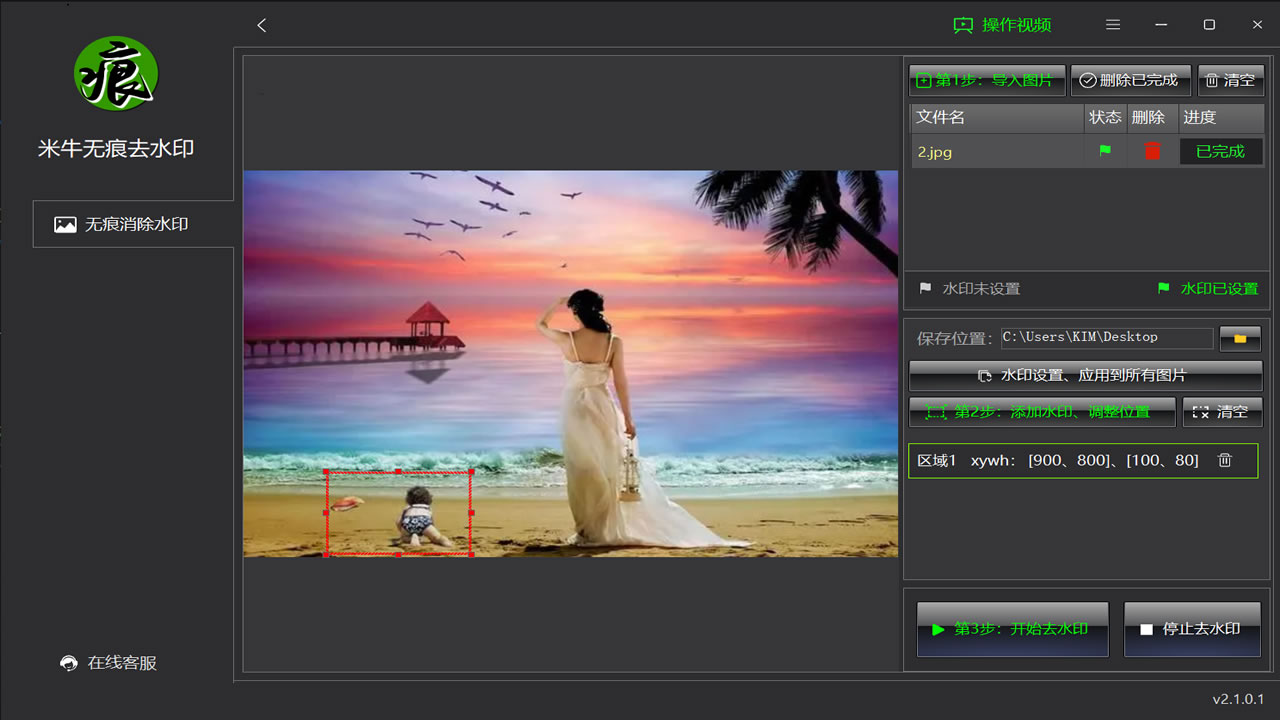Click 删除已完成 button
Screen dimensions: 1280x720
click(x=1130, y=80)
